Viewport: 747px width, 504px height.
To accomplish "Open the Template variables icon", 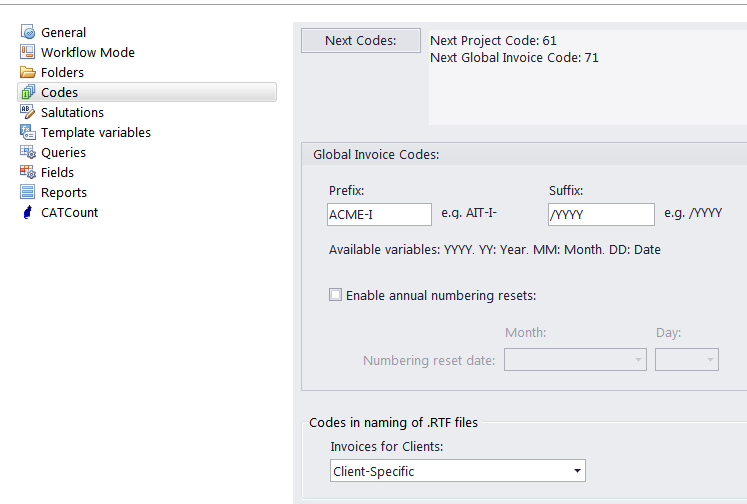I will pos(28,132).
